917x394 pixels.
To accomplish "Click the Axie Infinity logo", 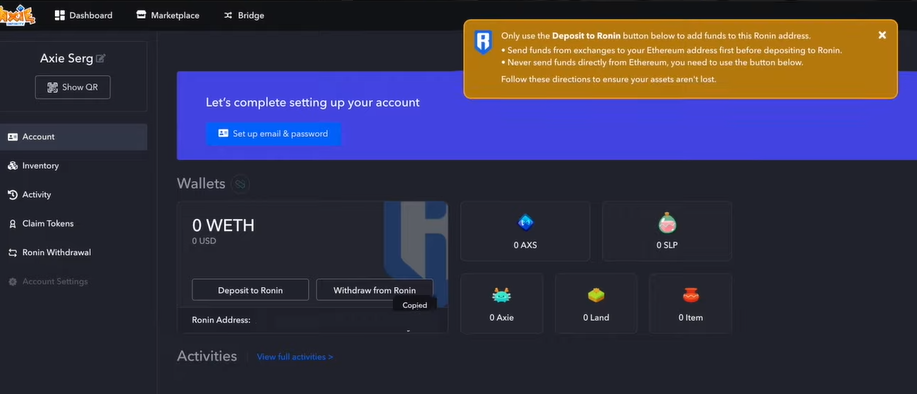I will tap(18, 15).
